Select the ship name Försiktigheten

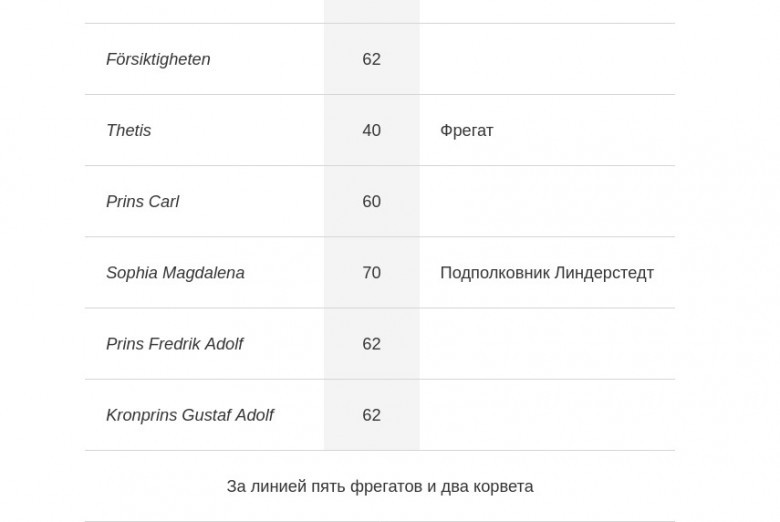coord(158,59)
